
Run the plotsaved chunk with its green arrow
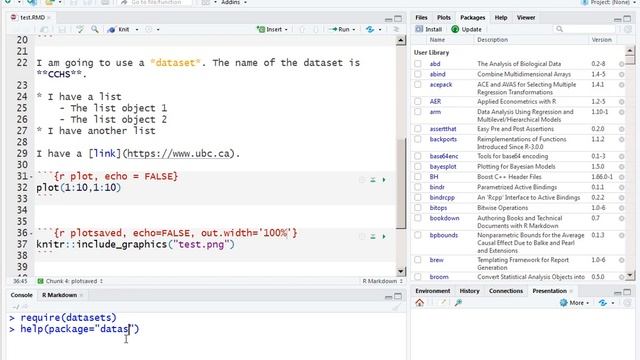tap(384, 236)
